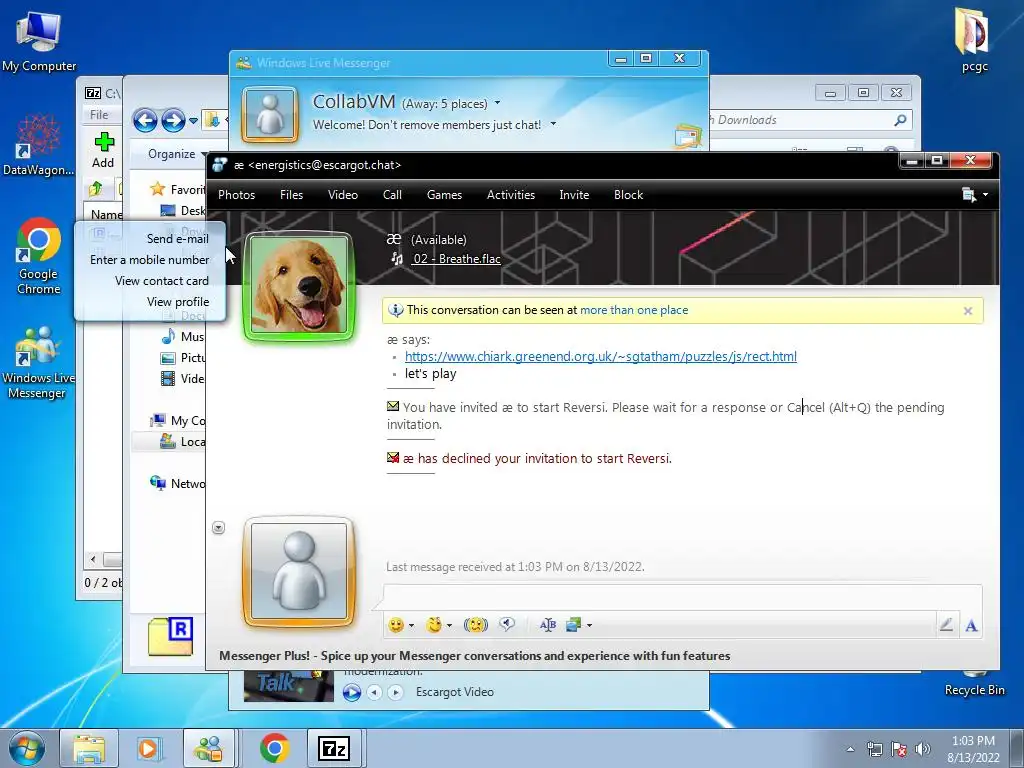This screenshot has width=1024, height=768.
Task: Expand the emoticon dropdown arrow
Action: click(411, 626)
